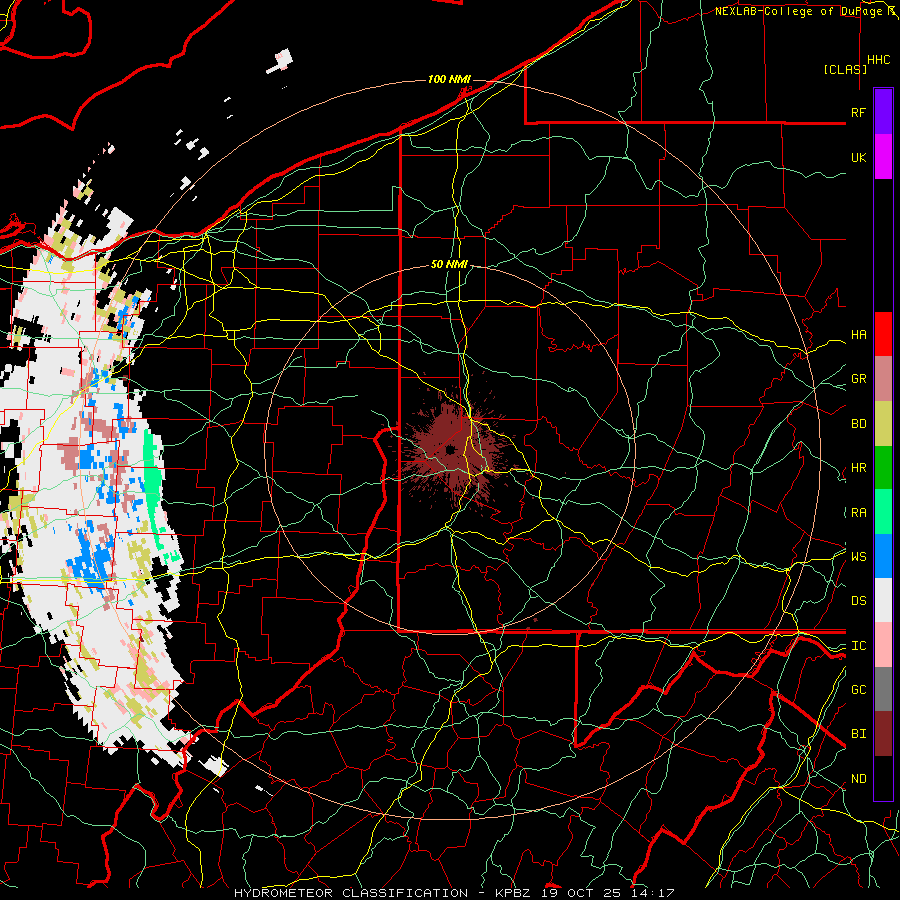Click the radar site center black dot
The image size is (900, 900).
(450, 449)
